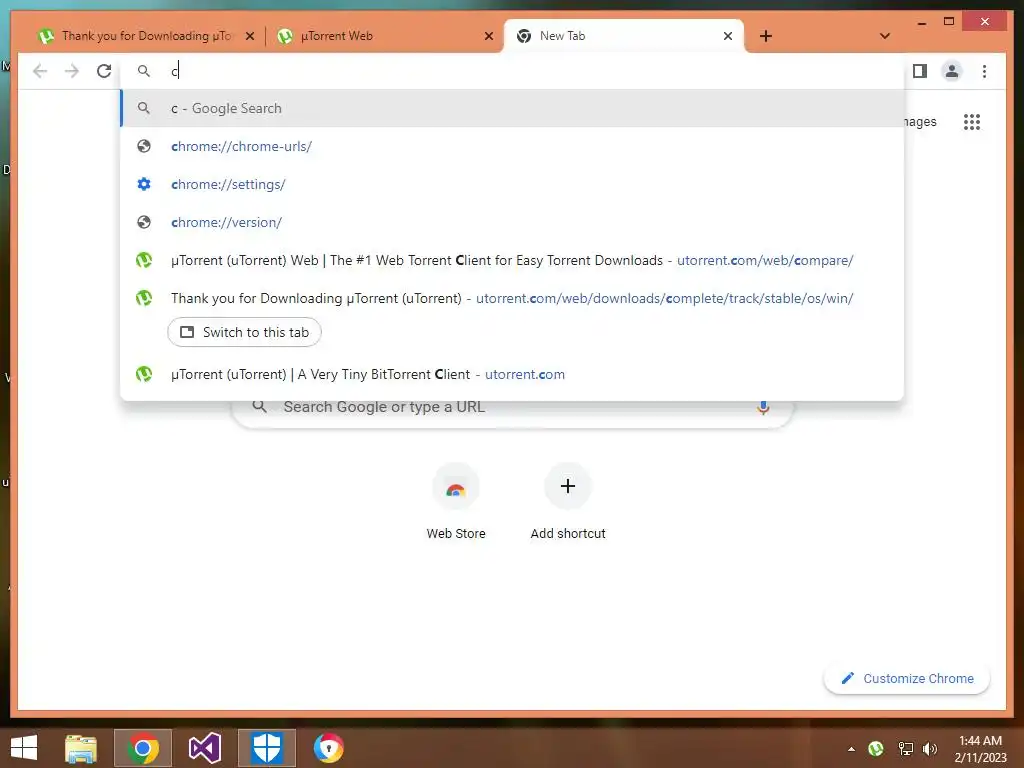Viewport: 1024px width, 768px height.
Task: Open File Explorer from the taskbar
Action: tap(81, 748)
